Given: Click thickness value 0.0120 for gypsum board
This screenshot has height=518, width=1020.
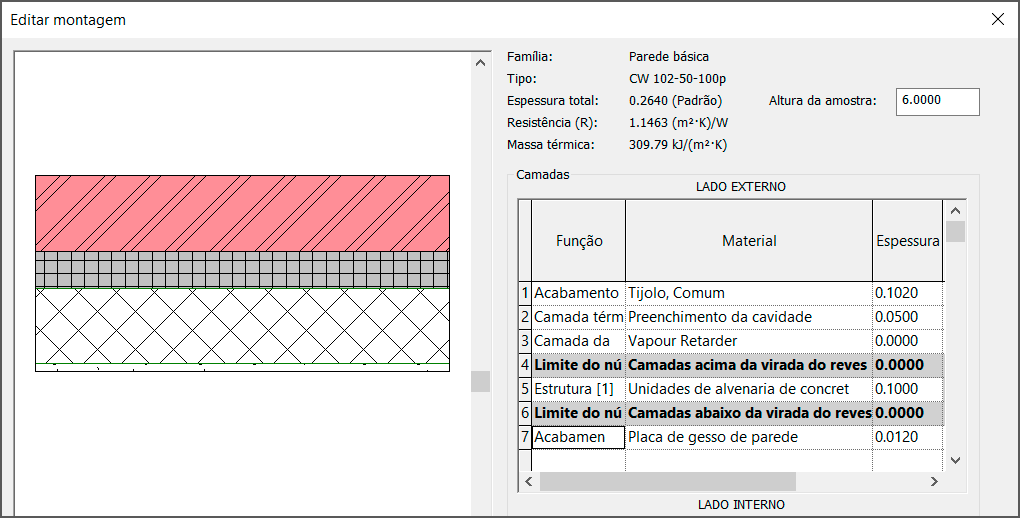Looking at the screenshot, I should [906, 437].
